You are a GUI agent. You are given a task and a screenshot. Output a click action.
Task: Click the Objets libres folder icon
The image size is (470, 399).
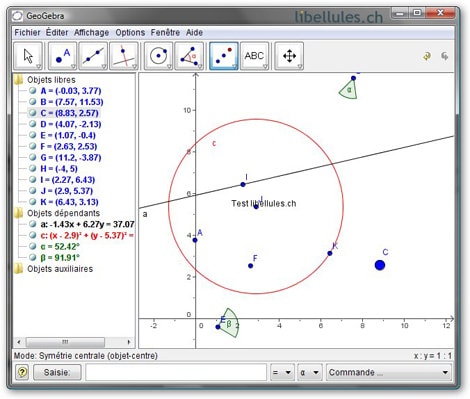[x=19, y=80]
